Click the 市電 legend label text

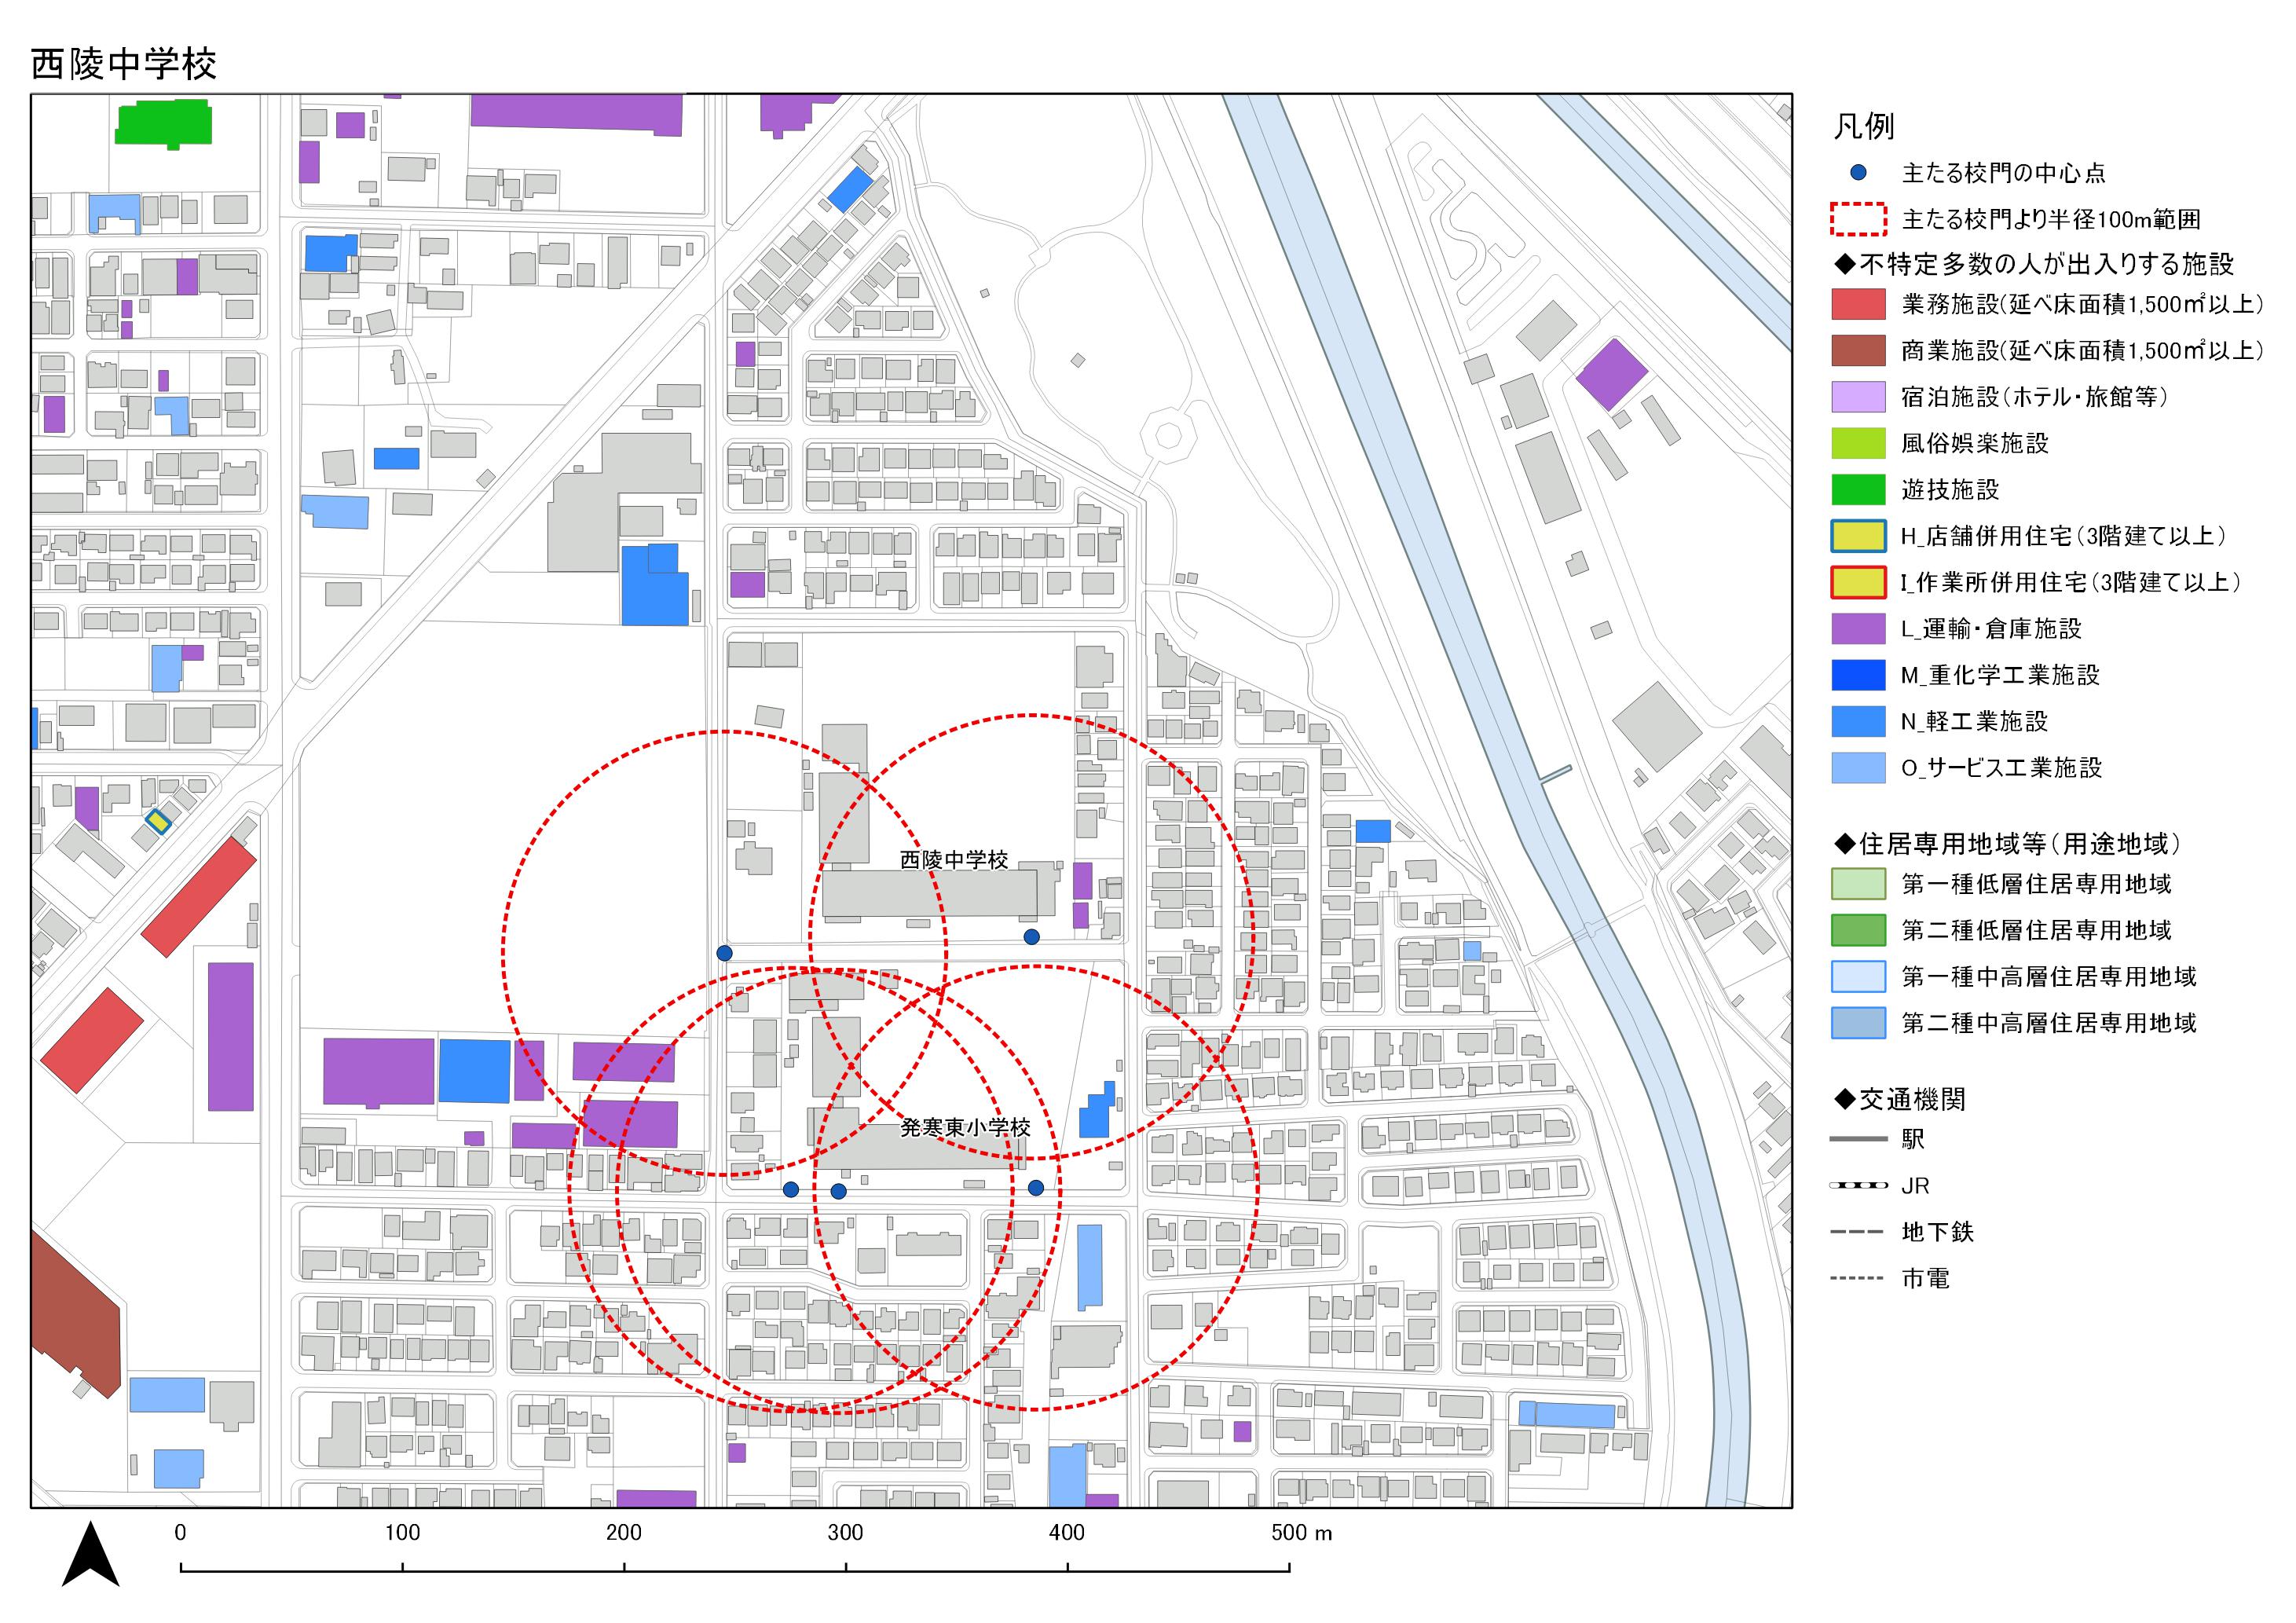click(1926, 1278)
